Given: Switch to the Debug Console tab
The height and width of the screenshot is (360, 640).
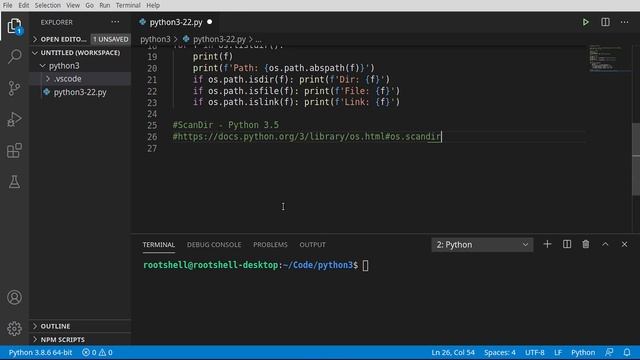Looking at the screenshot, I should [214, 244].
